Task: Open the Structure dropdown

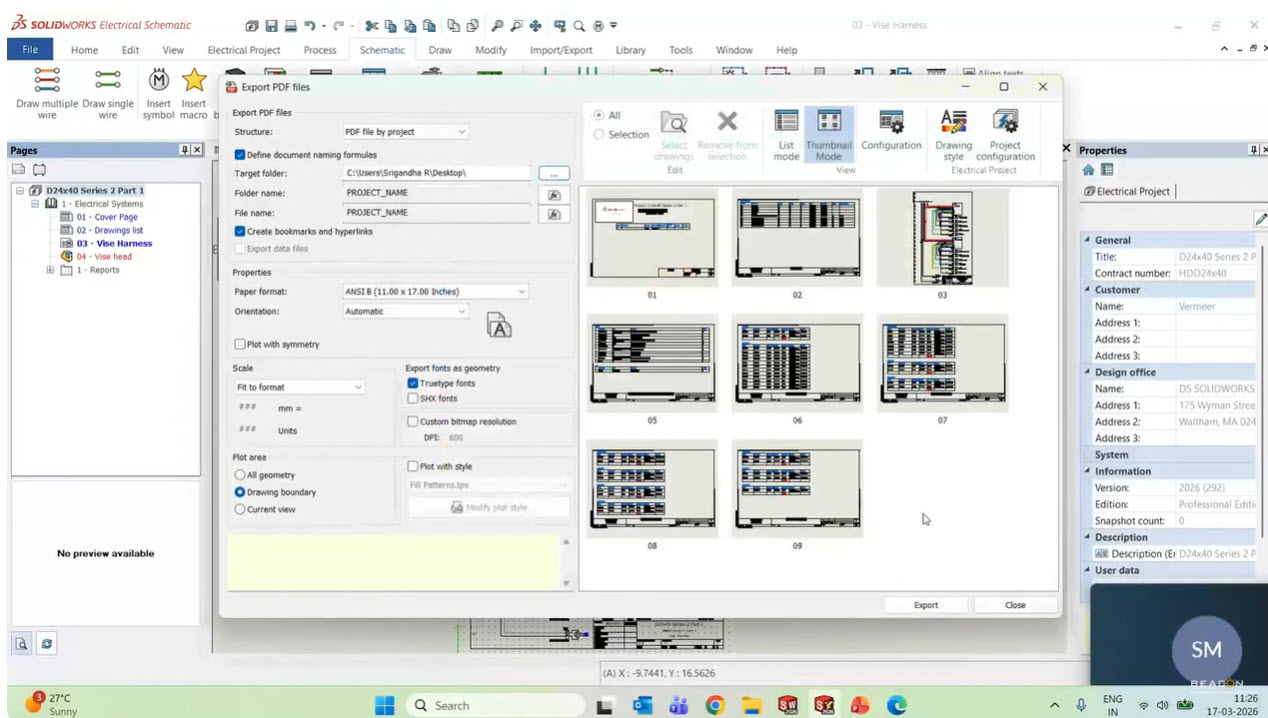Action: pyautogui.click(x=405, y=132)
